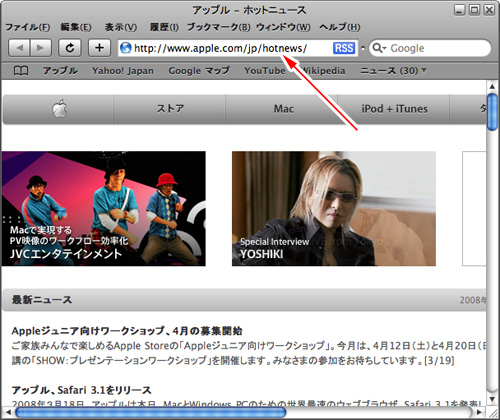Click the horizontal scrollbar right arrow
The image size is (500, 420).
pos(479,412)
